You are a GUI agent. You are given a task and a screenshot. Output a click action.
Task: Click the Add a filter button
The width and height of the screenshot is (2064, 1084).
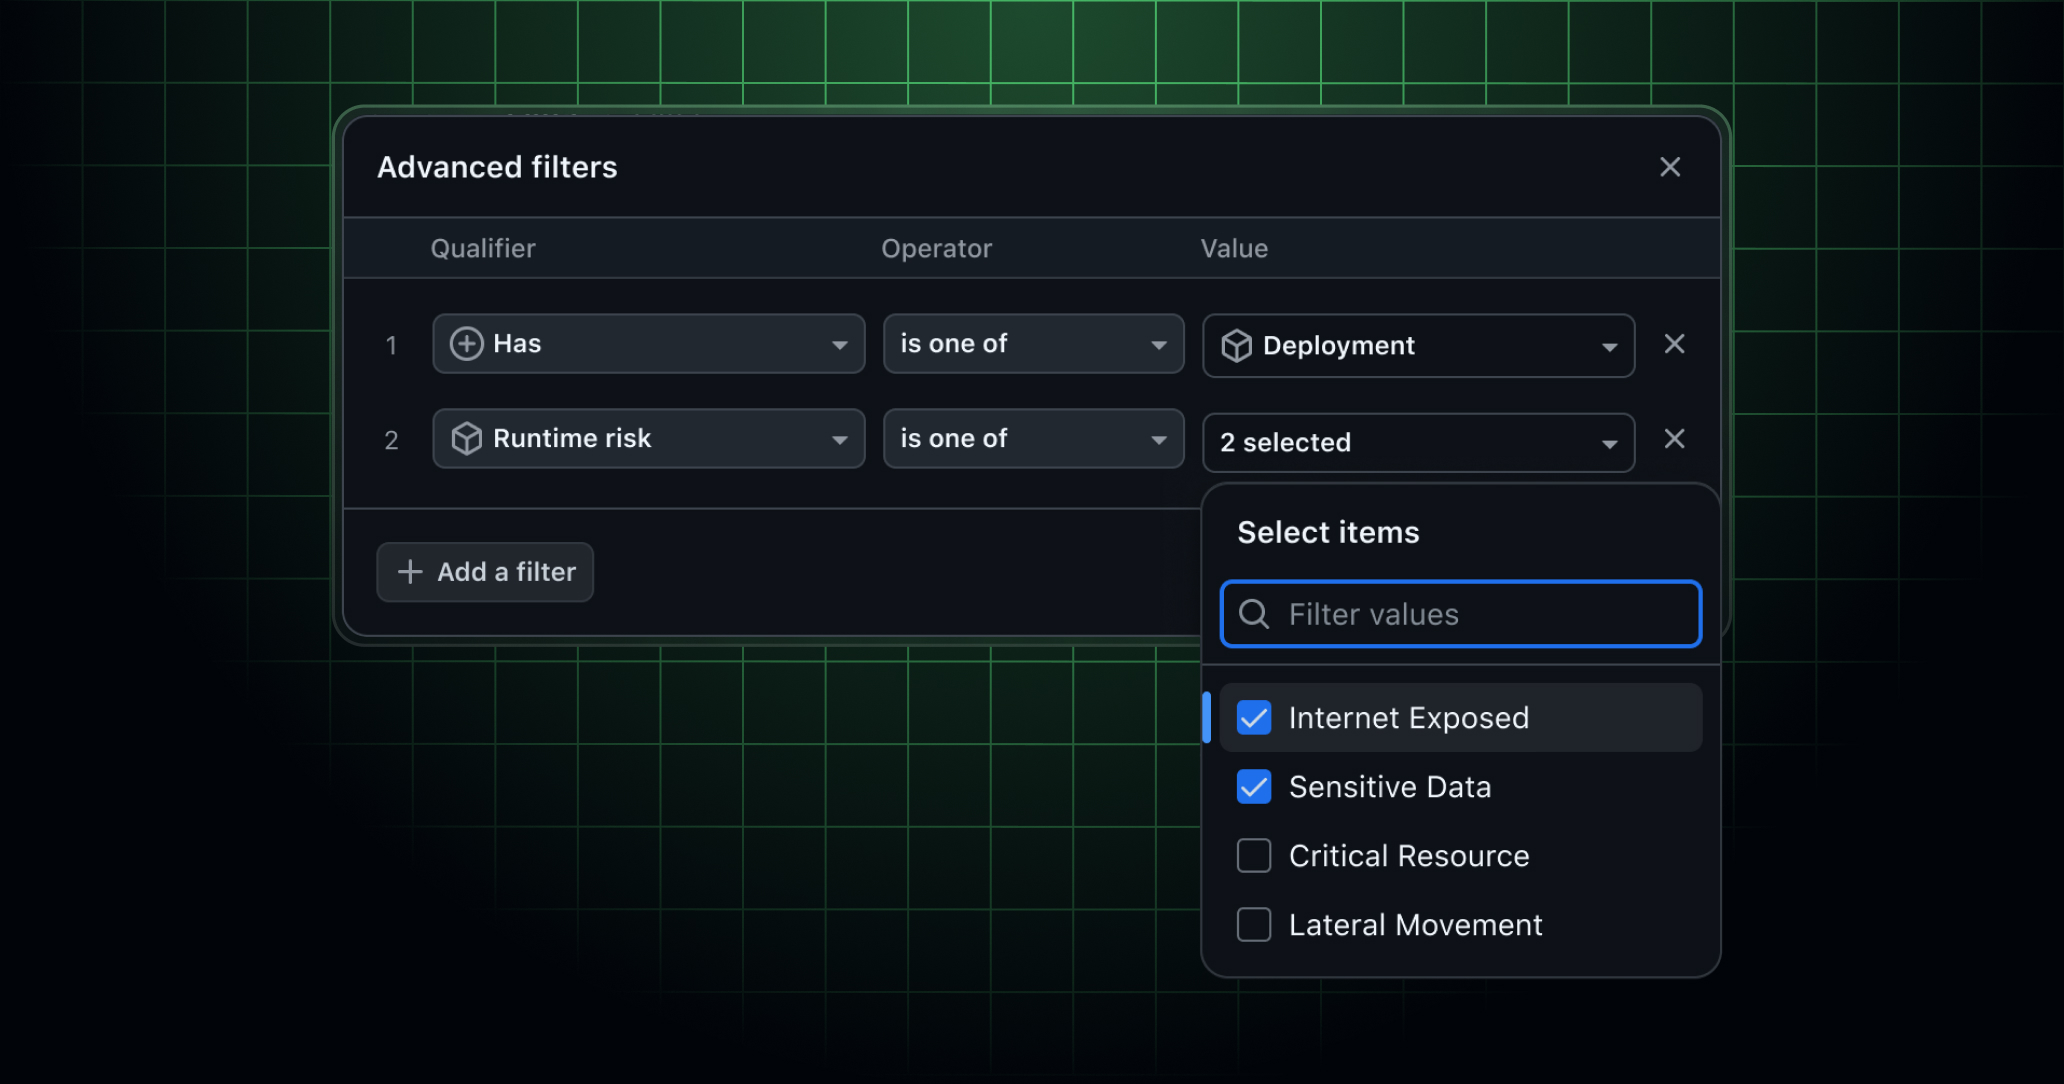tap(484, 571)
